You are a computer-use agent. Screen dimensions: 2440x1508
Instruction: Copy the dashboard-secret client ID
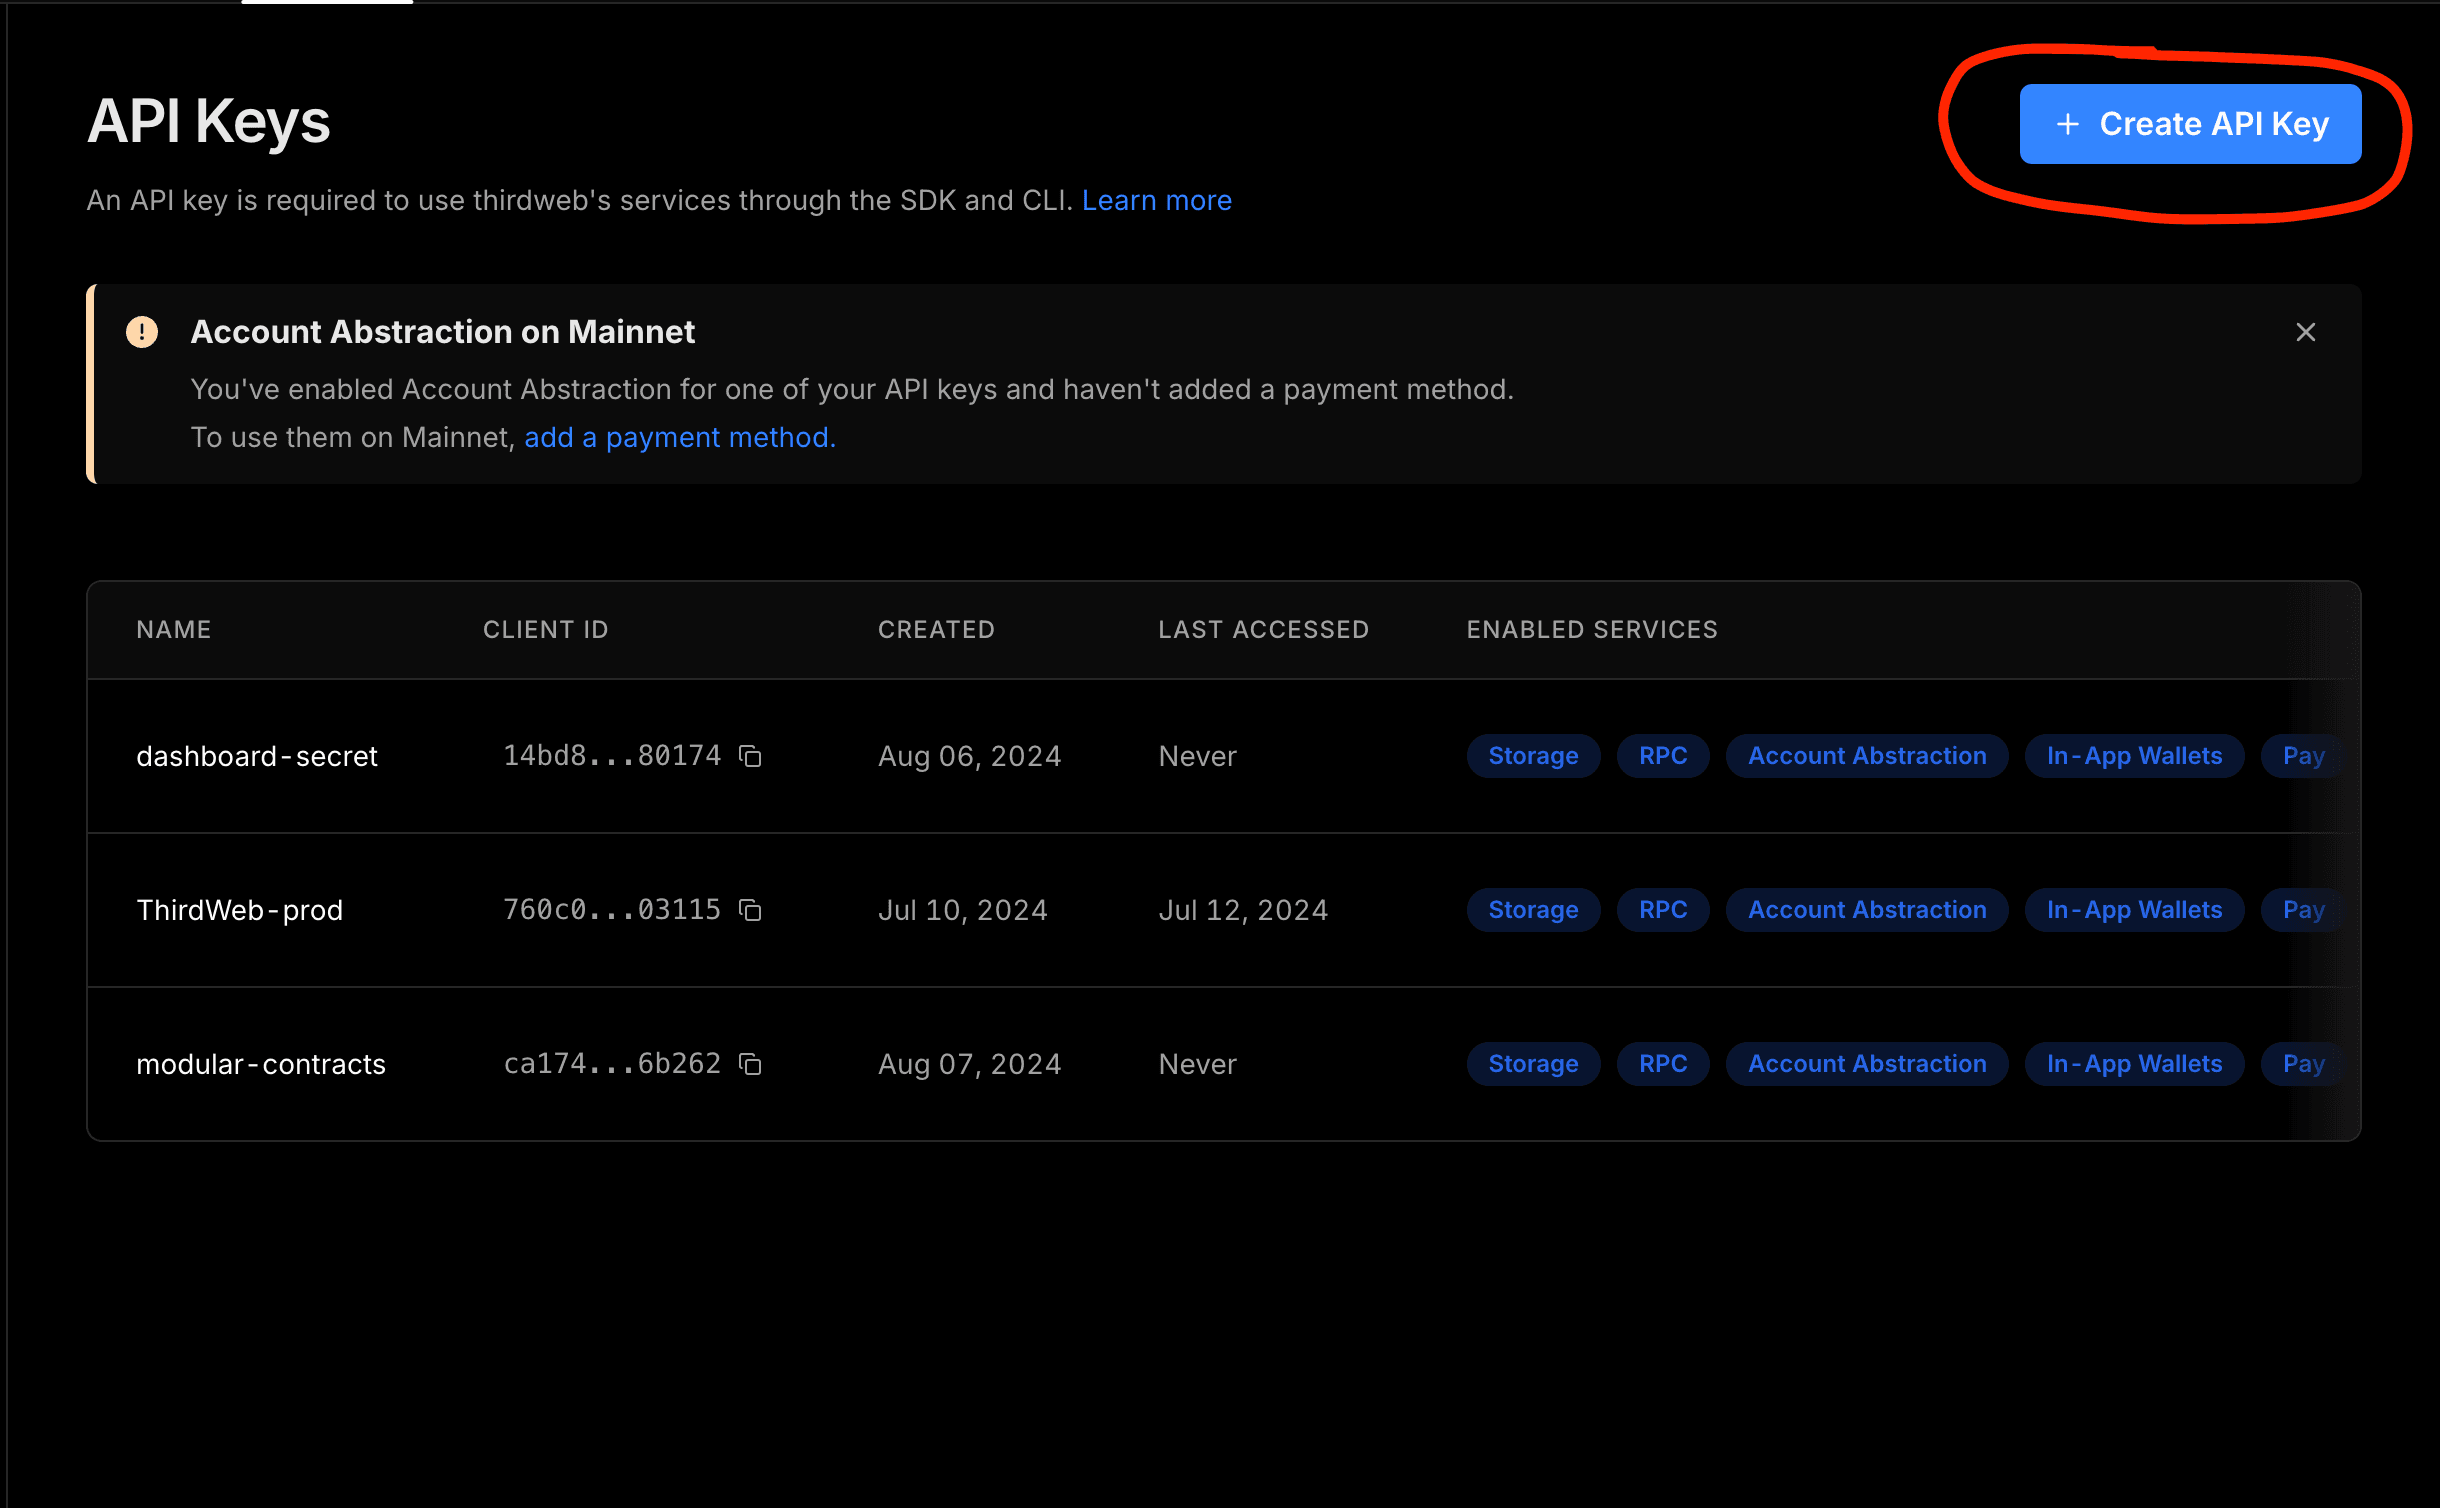coord(750,756)
